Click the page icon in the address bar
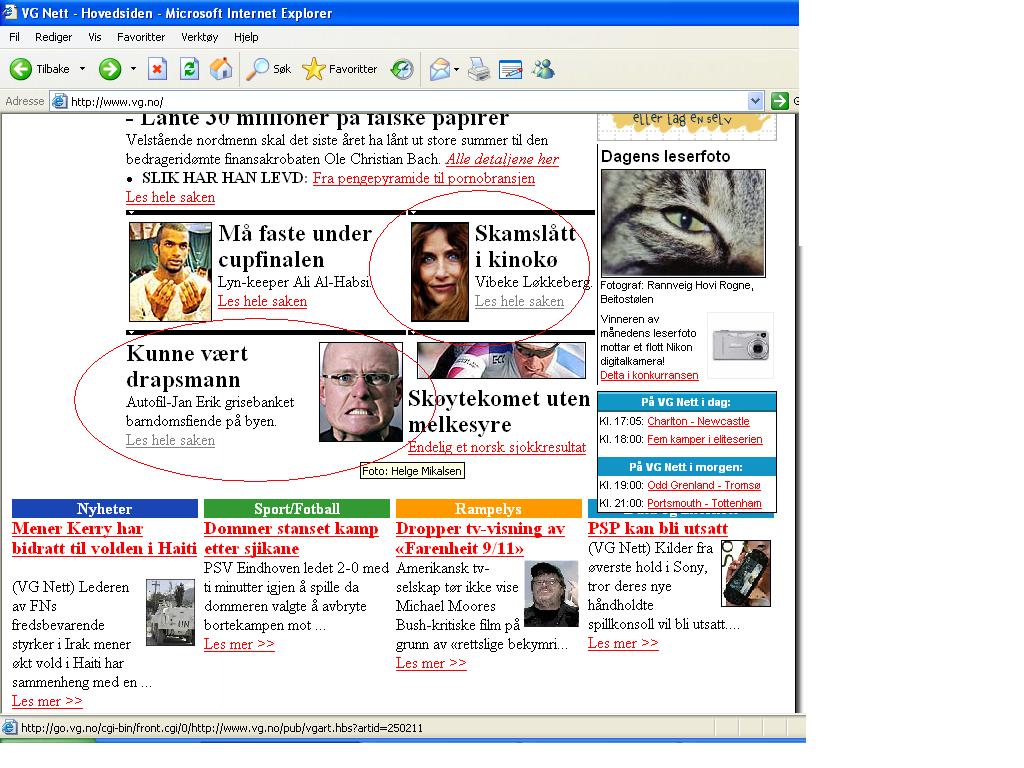This screenshot has width=1024, height=768. pyautogui.click(x=59, y=101)
